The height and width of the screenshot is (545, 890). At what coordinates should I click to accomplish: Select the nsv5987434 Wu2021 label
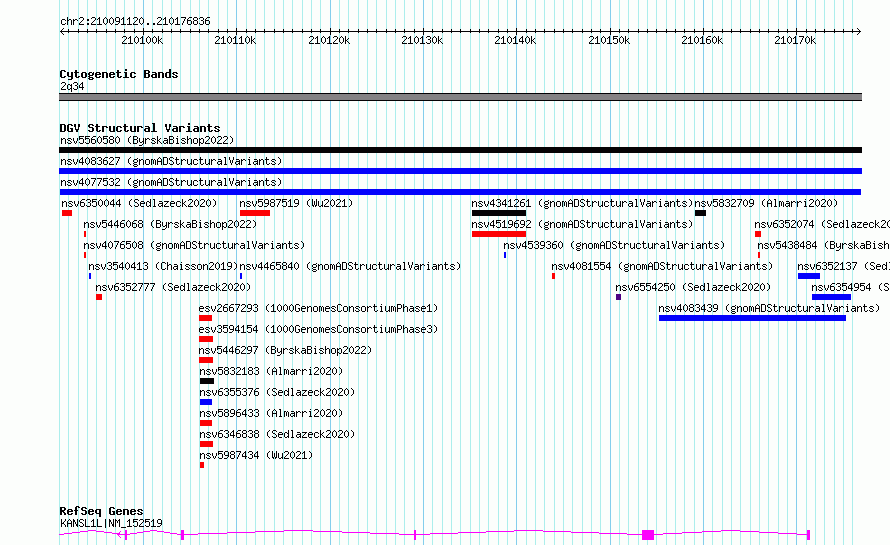pyautogui.click(x=256, y=455)
